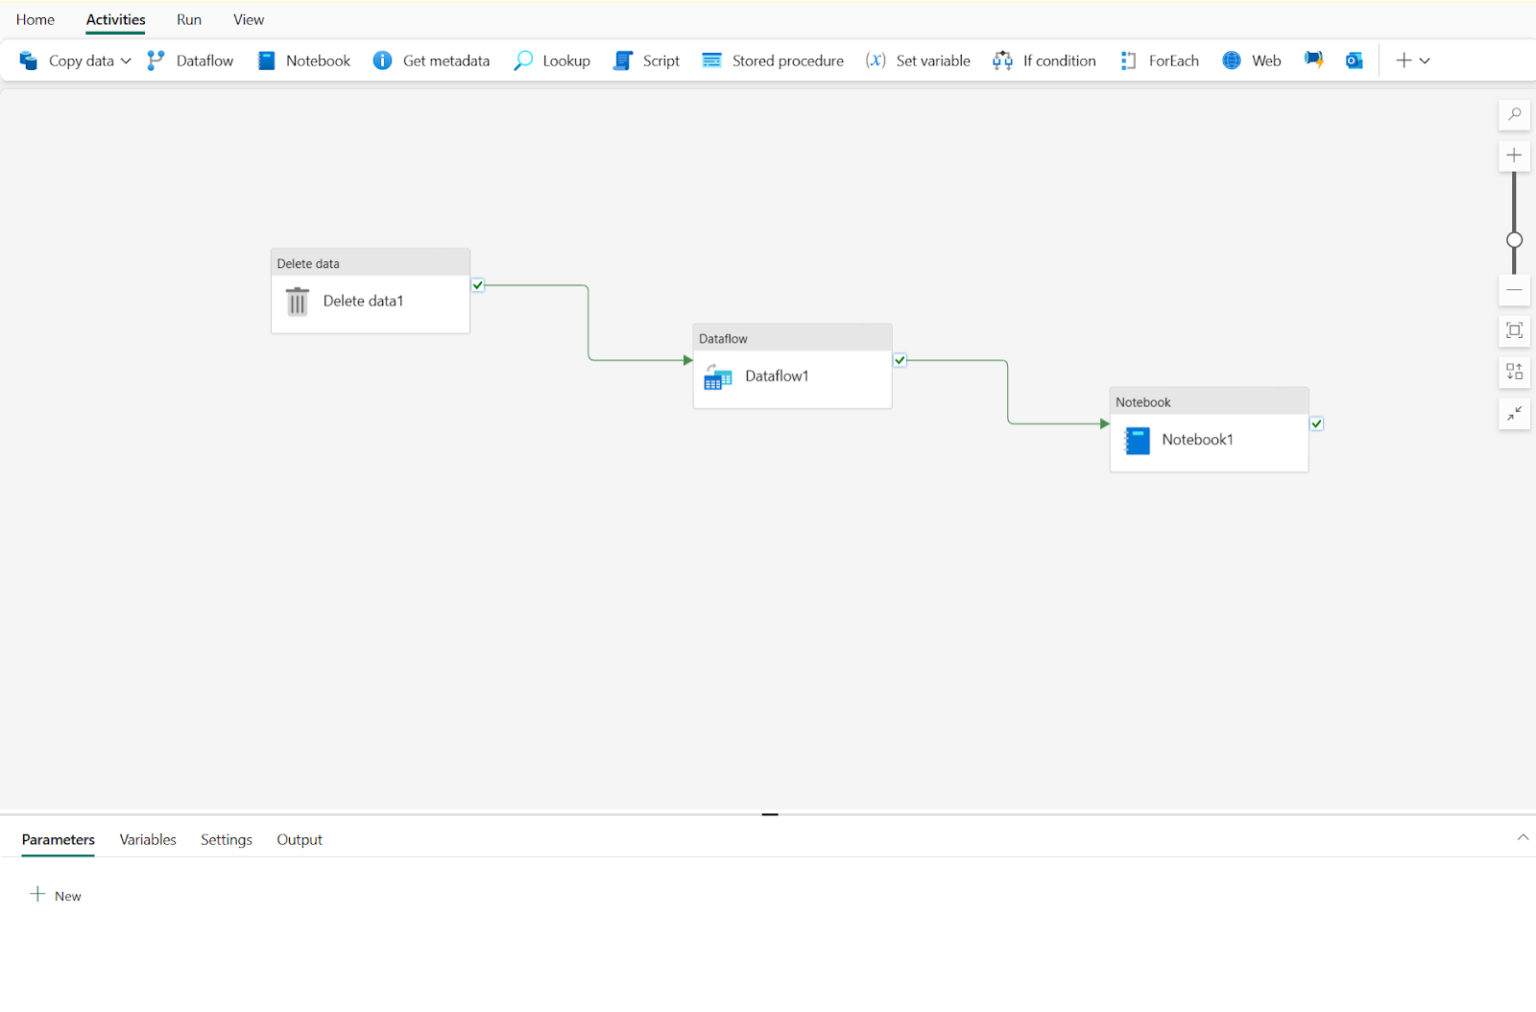1536x1012 pixels.
Task: Click the Office 365 Outlook activity icon
Action: (1354, 60)
